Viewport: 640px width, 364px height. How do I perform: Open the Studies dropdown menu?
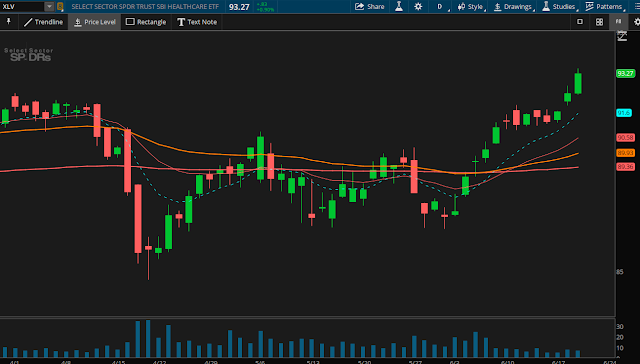[x=560, y=7]
